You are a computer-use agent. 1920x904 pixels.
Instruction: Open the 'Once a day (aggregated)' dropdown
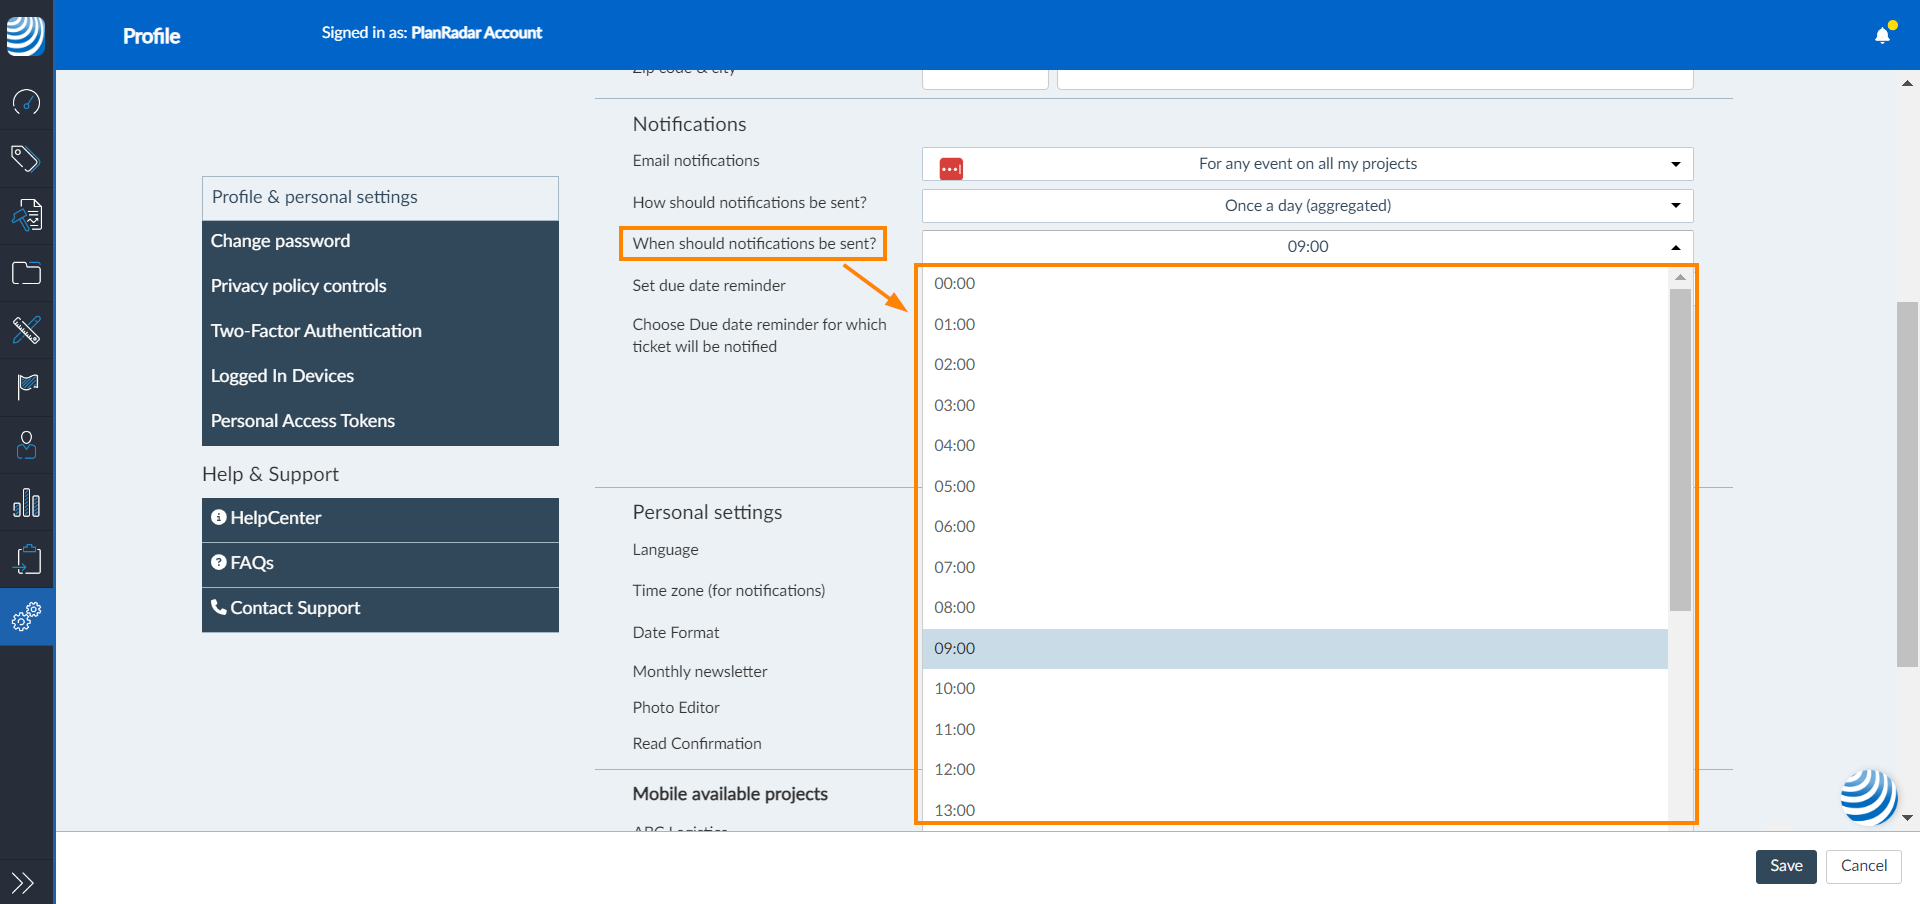1307,206
